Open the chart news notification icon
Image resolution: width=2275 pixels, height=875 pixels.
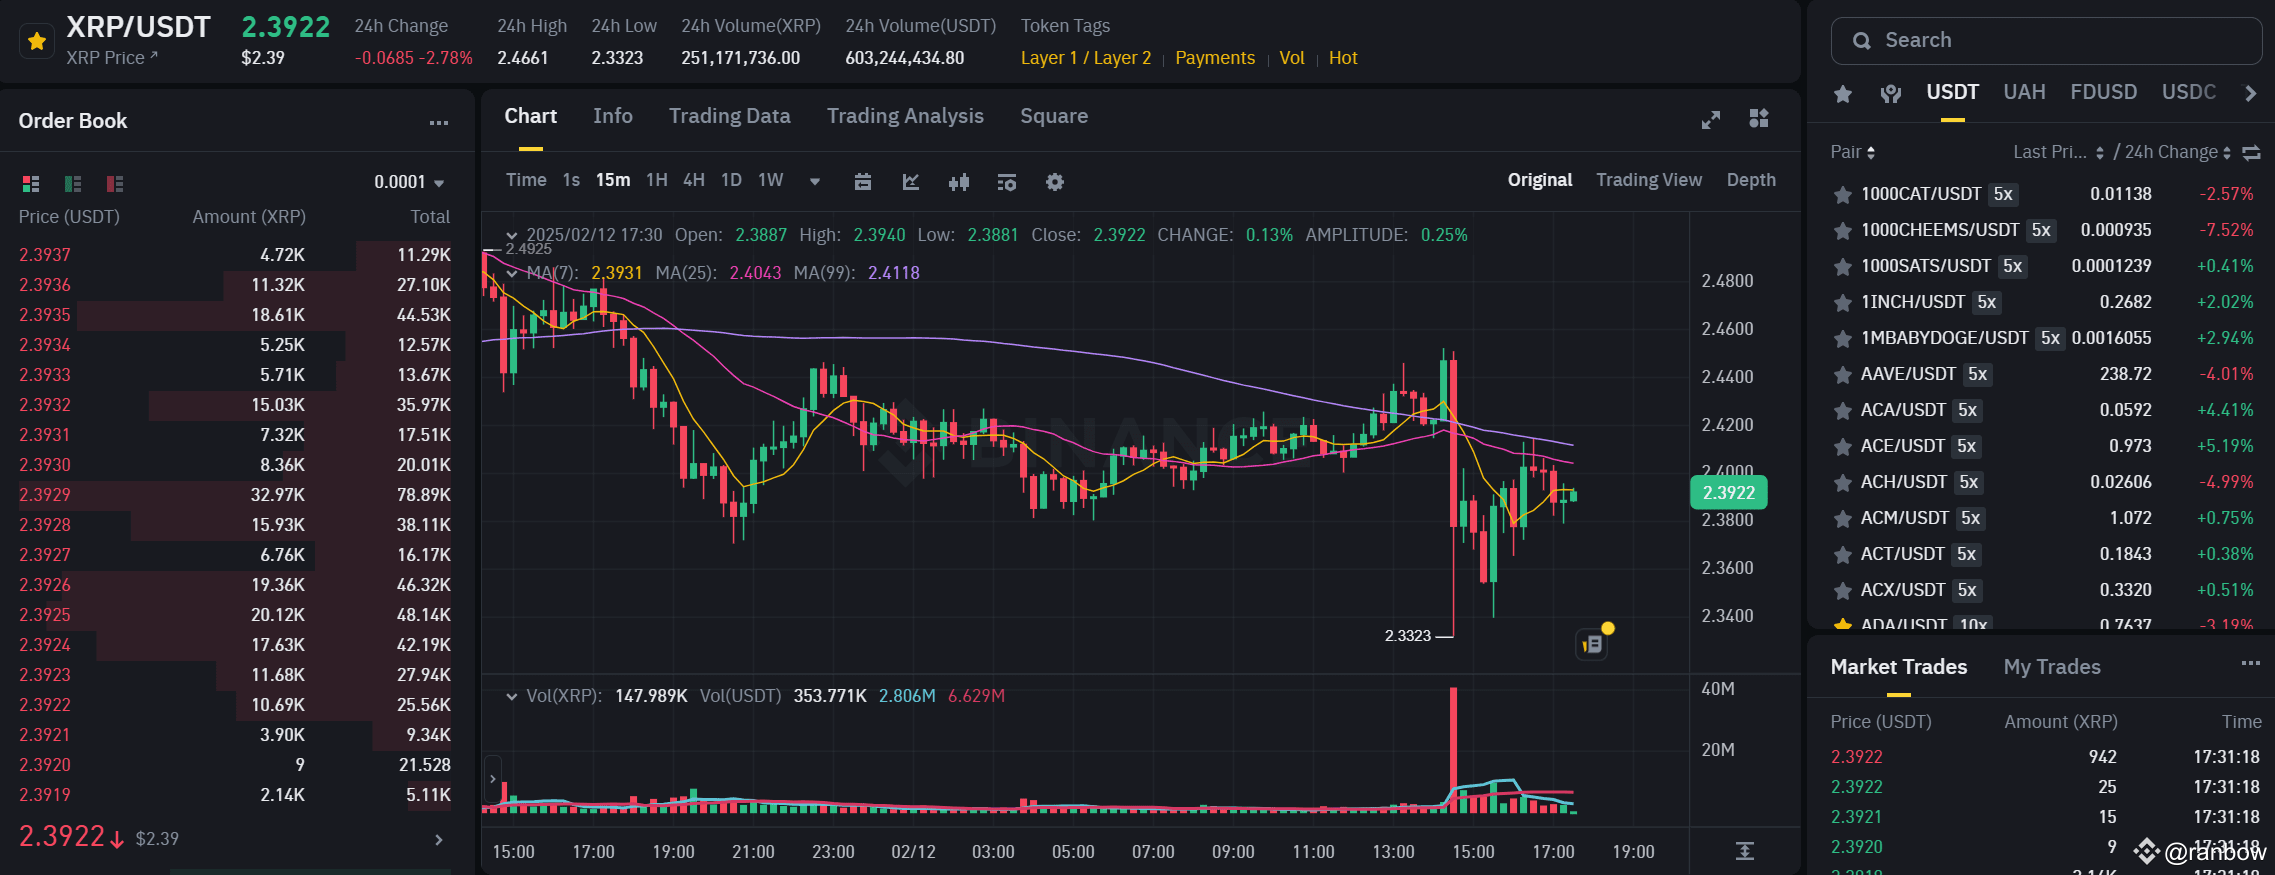point(1593,644)
